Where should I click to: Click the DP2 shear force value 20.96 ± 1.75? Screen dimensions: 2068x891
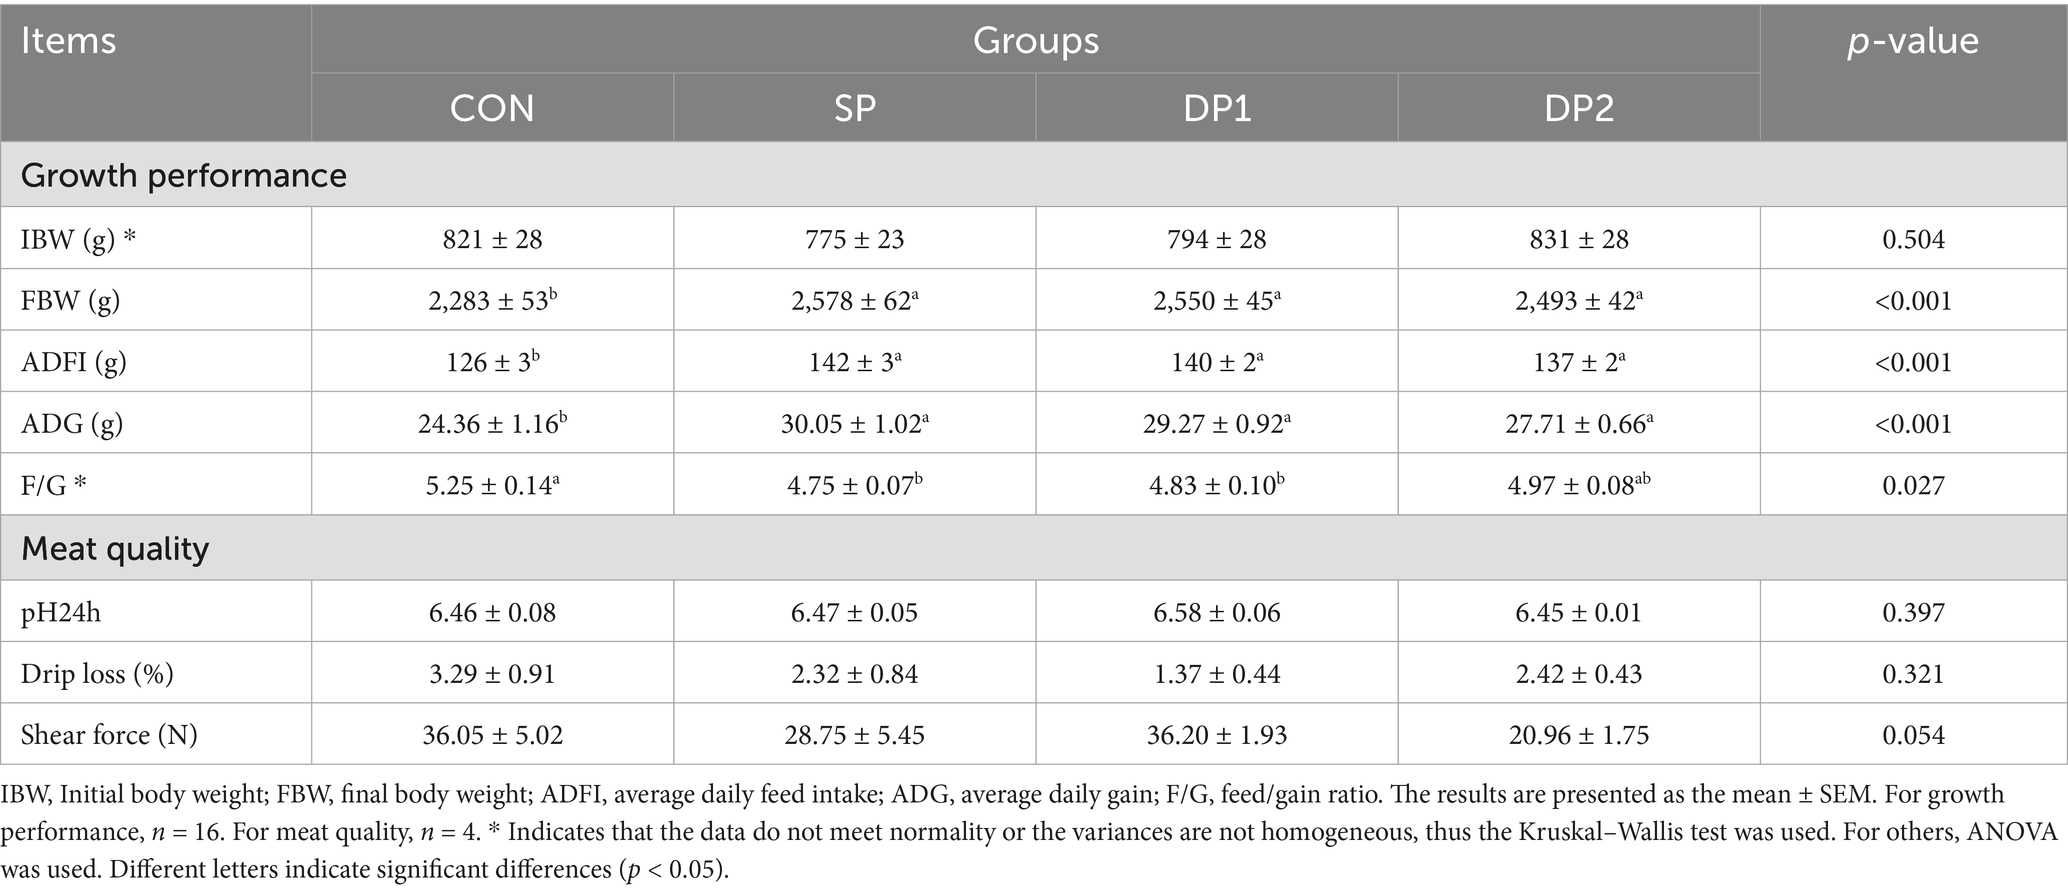click(1578, 735)
